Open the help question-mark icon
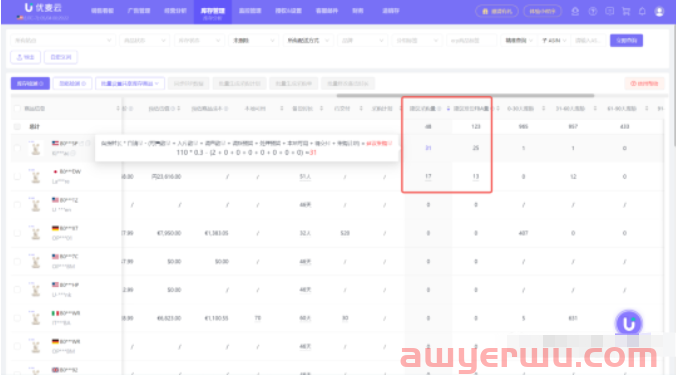 tap(593, 12)
